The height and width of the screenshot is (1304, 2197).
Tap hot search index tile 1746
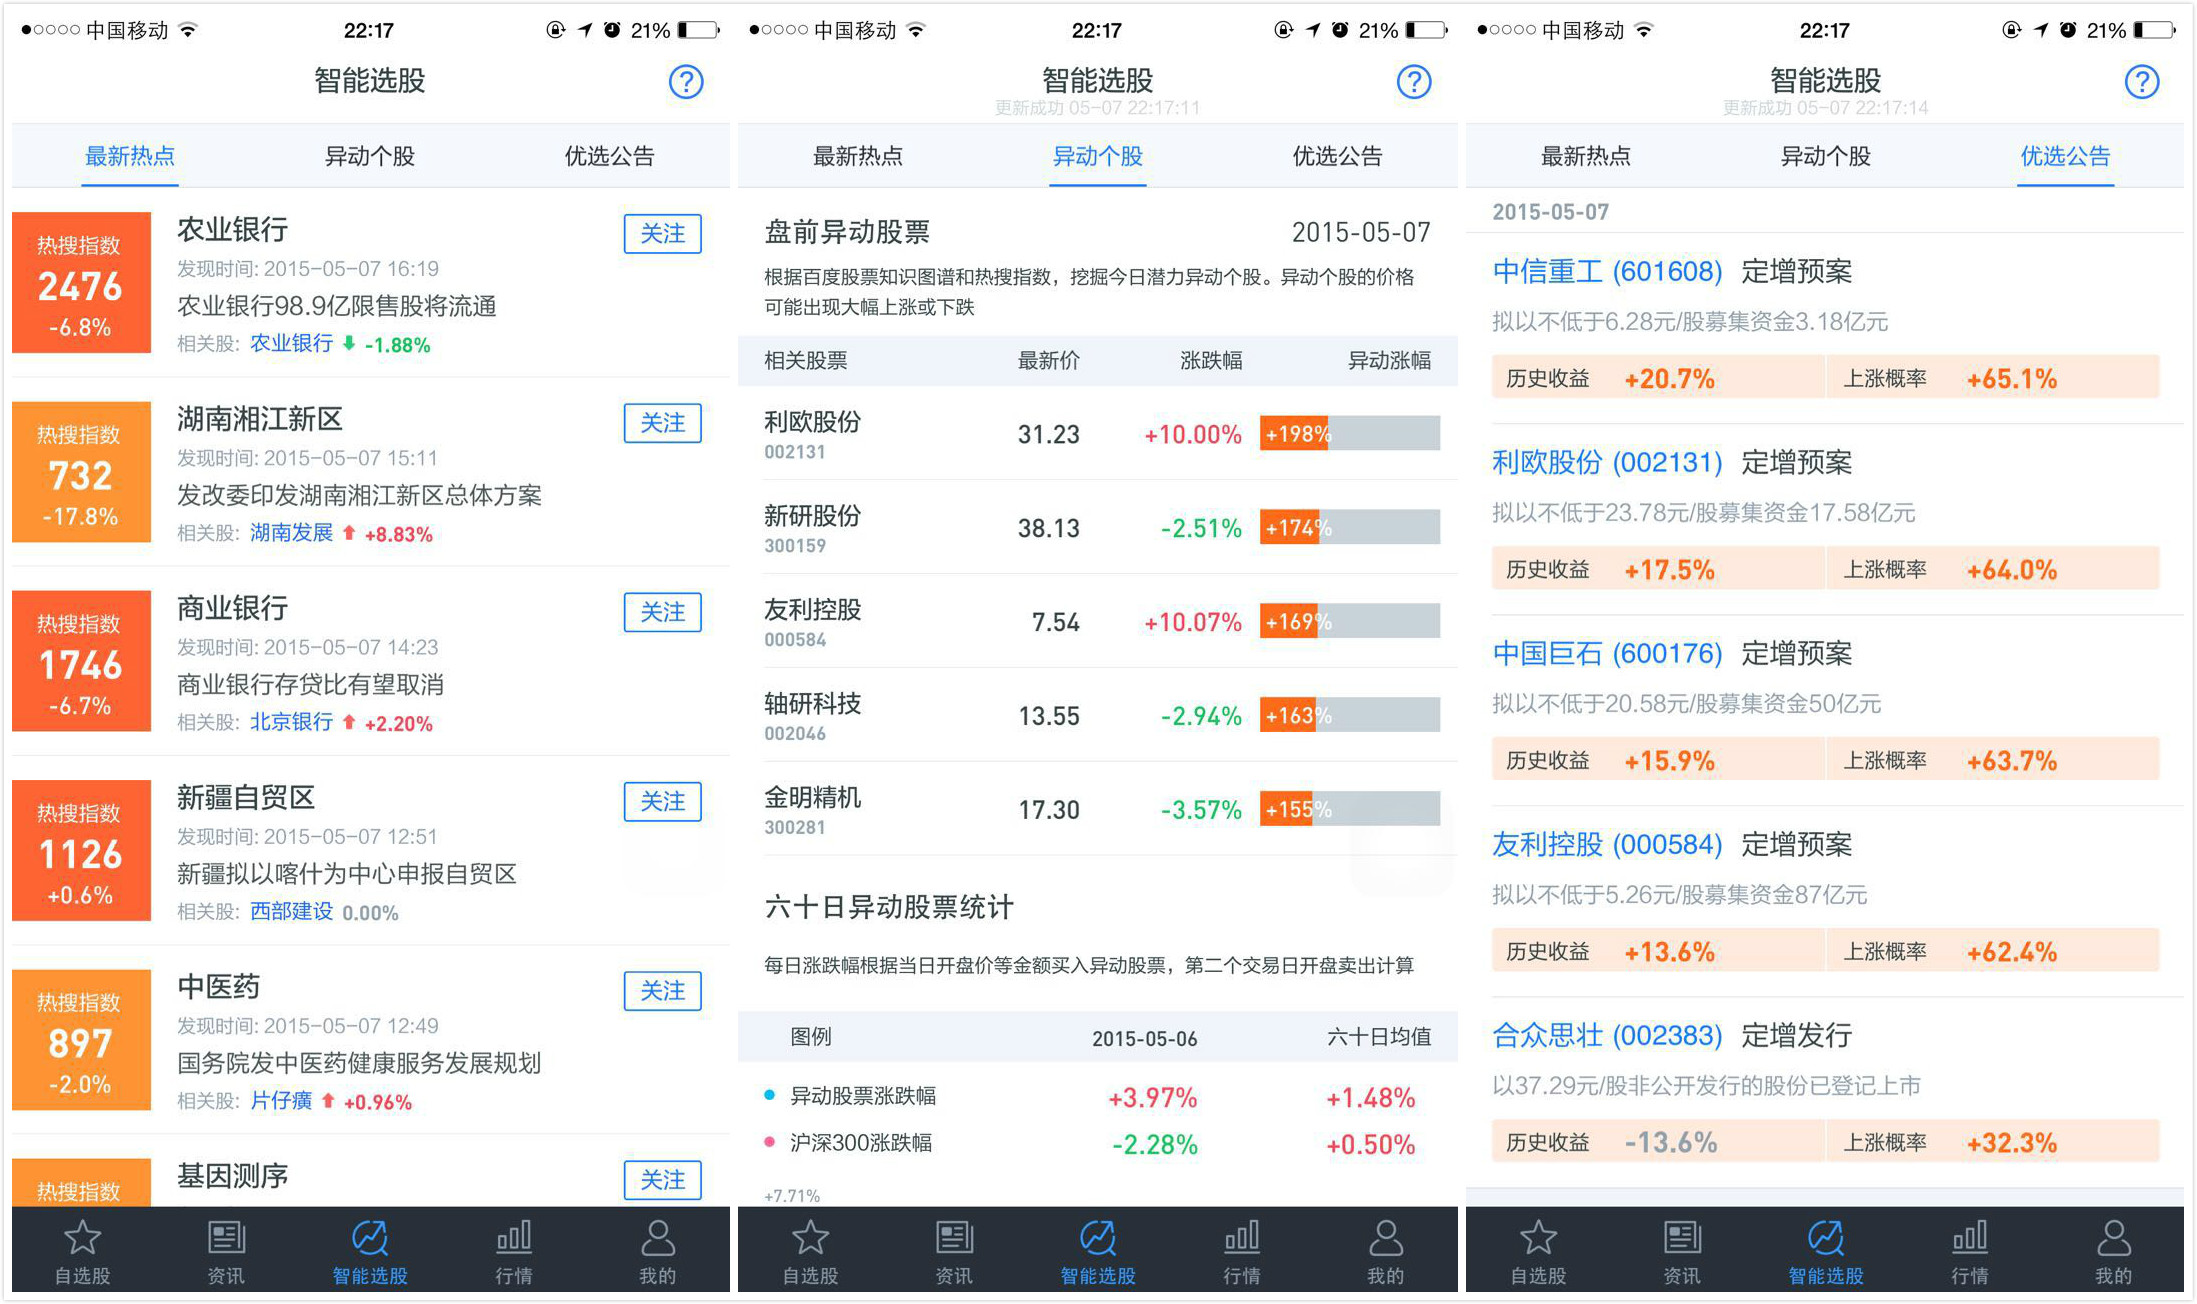pyautogui.click(x=81, y=660)
